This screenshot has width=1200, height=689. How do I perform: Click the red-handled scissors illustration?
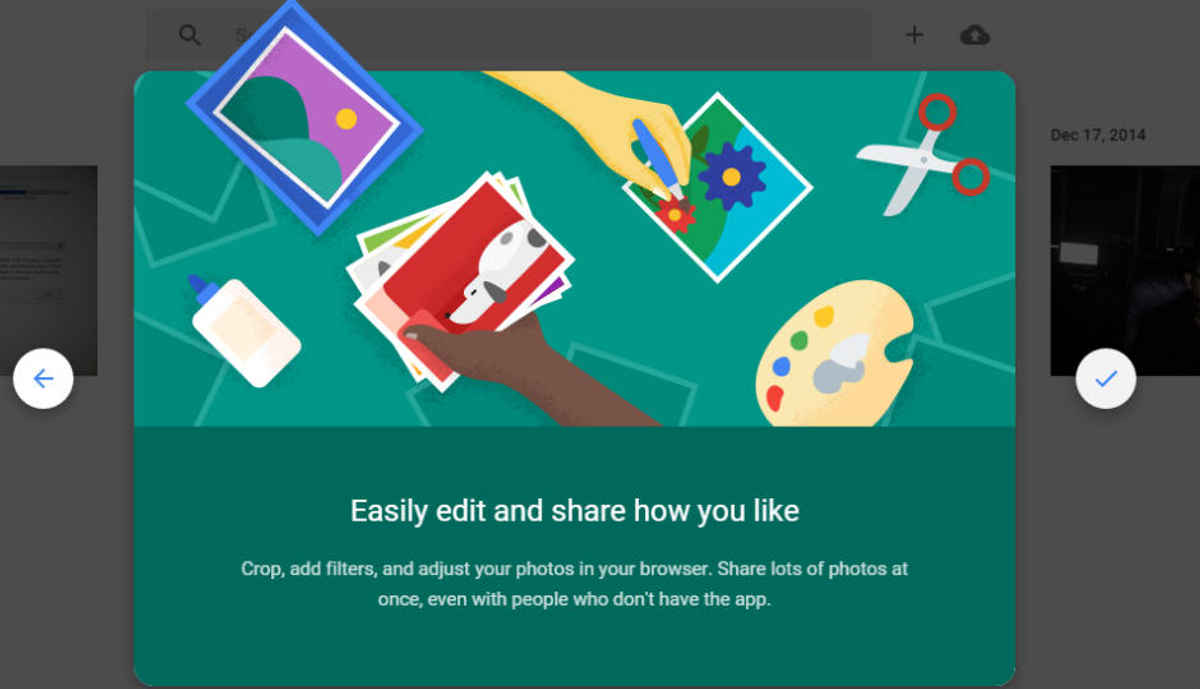tap(924, 153)
